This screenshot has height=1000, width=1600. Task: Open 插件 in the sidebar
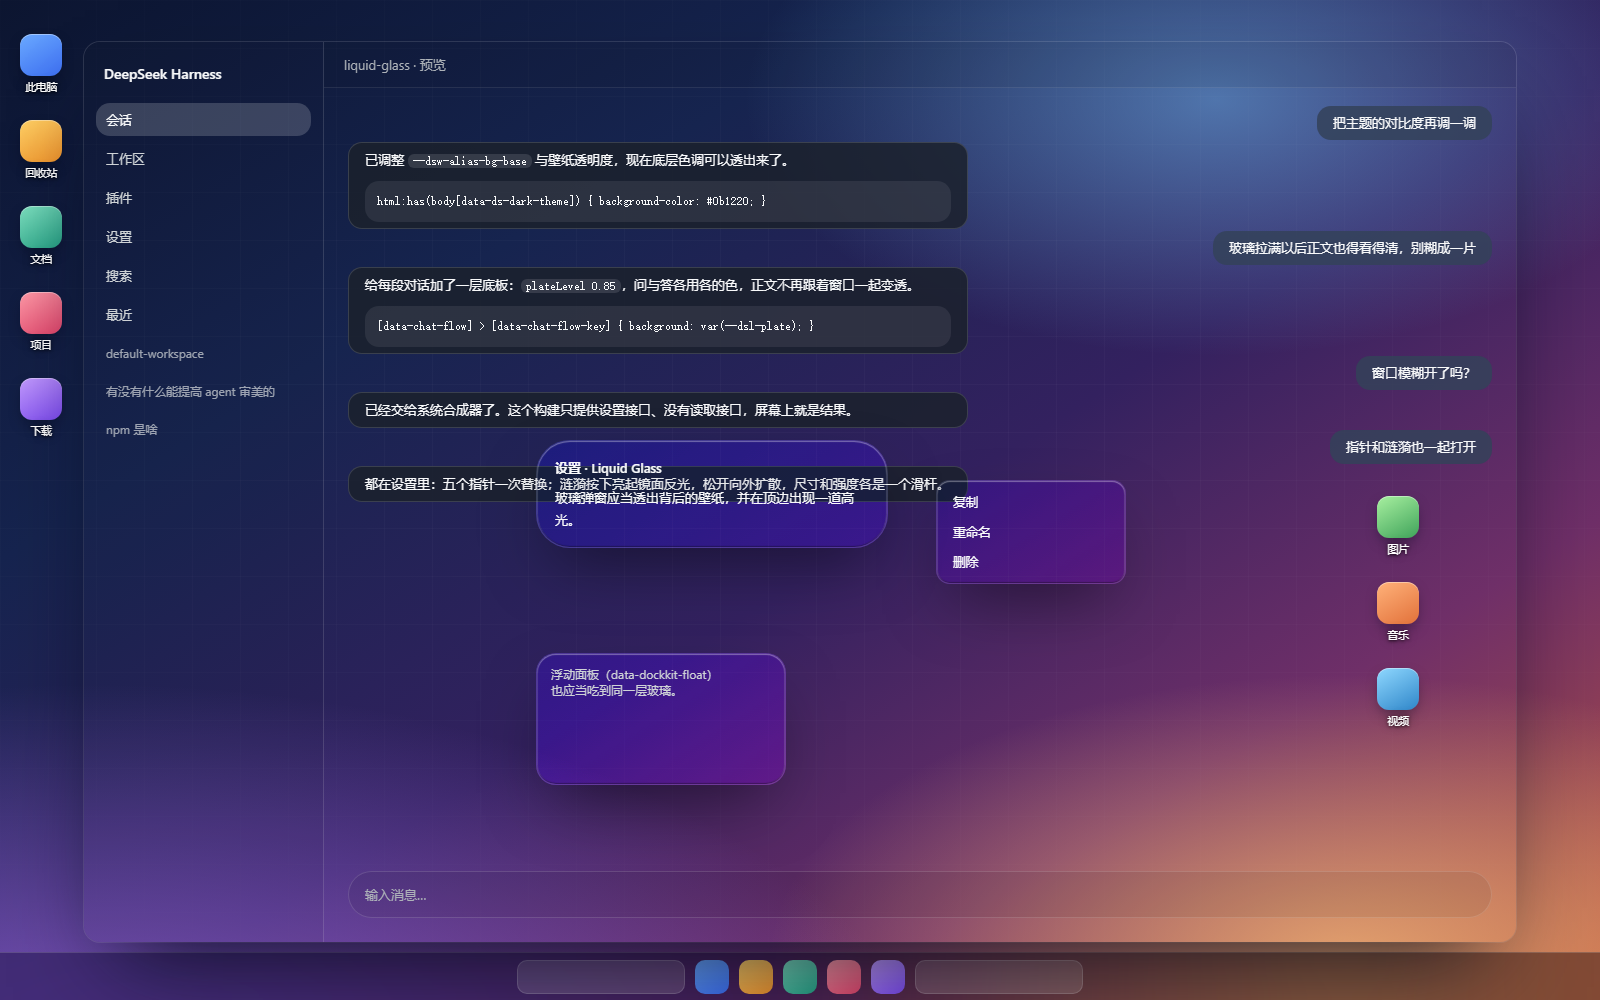pos(203,198)
